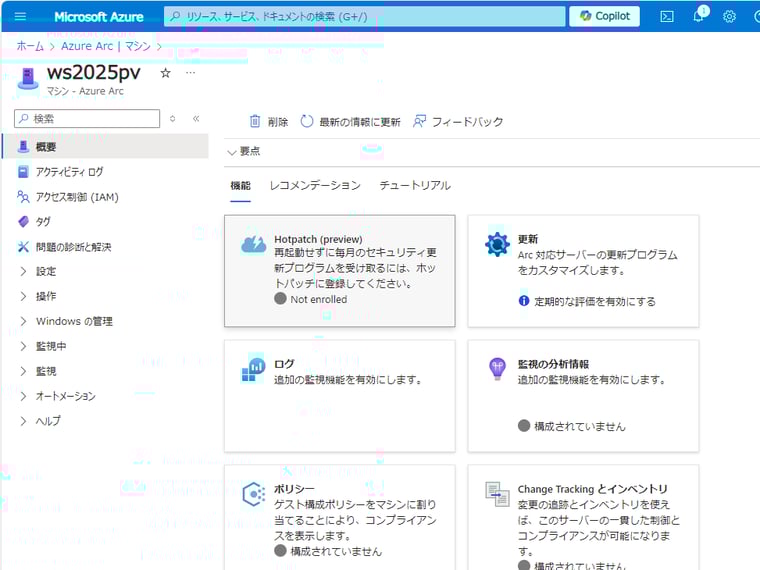Collapse the sidebar with the double chevron

tap(196, 119)
